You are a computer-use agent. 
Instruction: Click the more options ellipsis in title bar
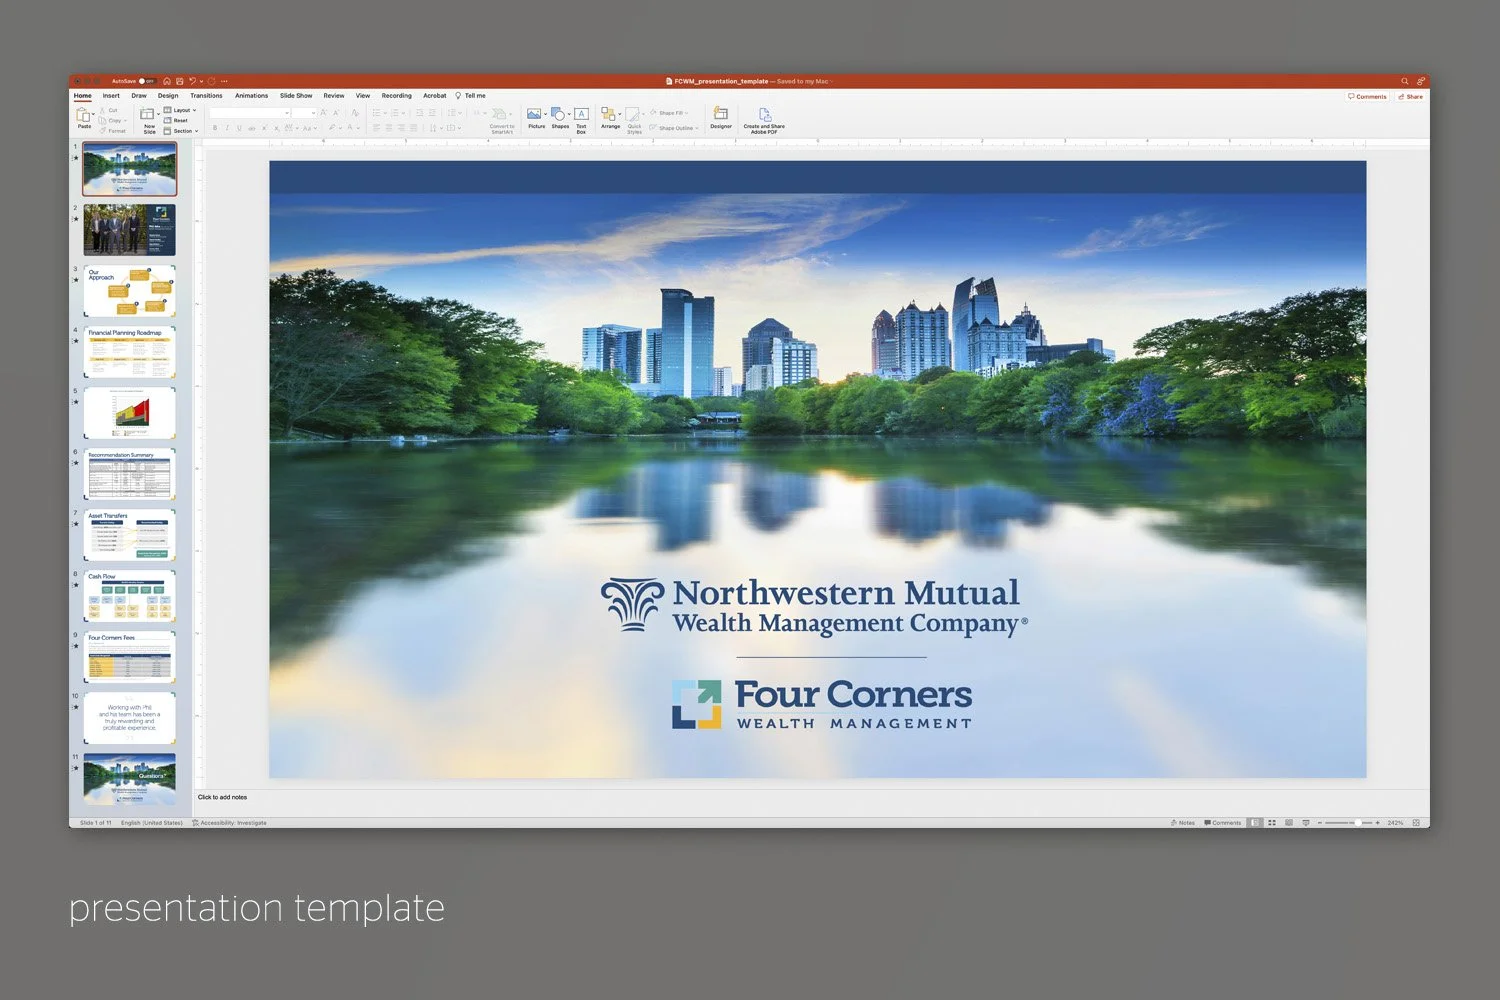[x=224, y=81]
